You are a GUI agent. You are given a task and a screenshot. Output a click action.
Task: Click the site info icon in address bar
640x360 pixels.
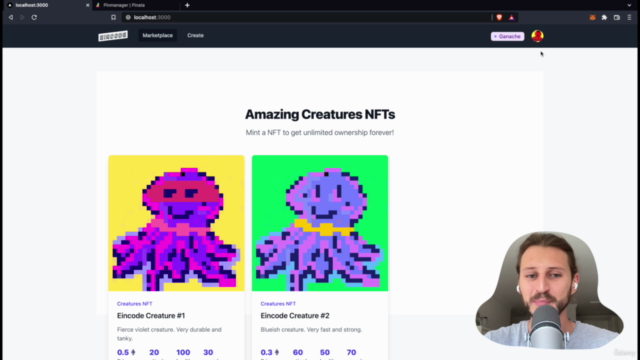click(128, 18)
